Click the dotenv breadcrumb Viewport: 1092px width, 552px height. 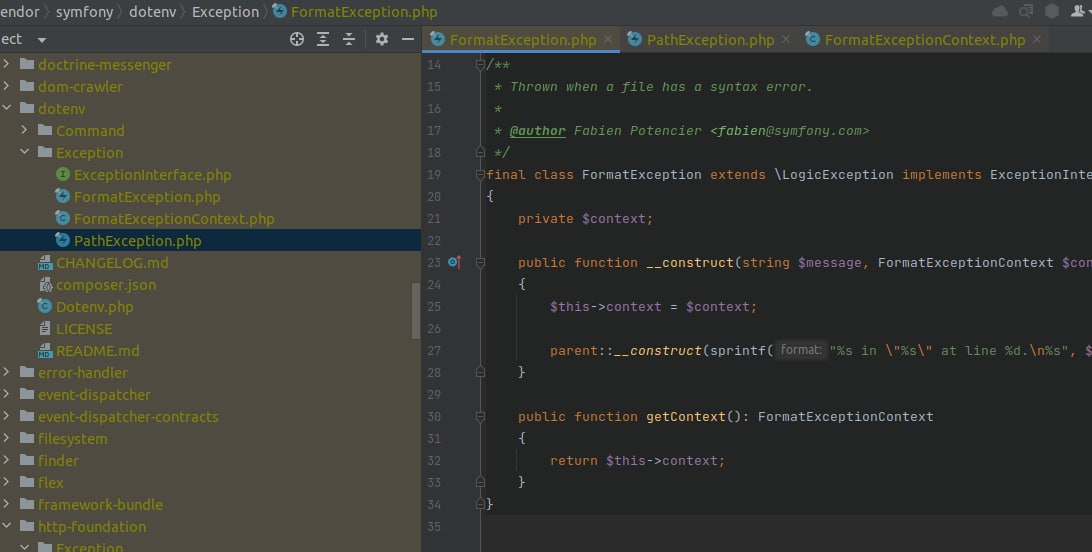point(153,12)
